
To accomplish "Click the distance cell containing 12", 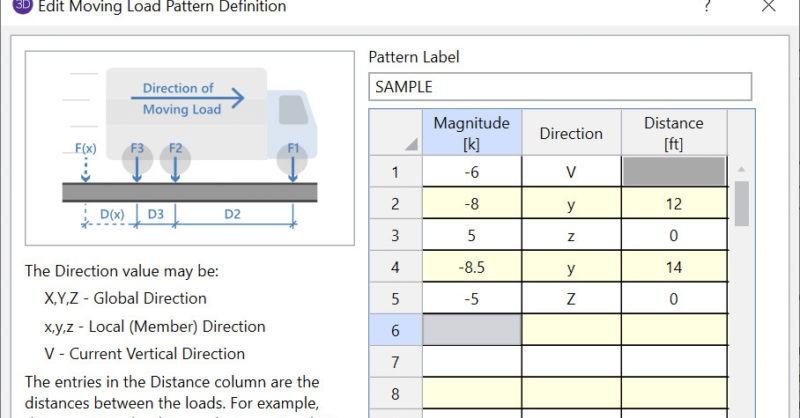I will coord(673,204).
